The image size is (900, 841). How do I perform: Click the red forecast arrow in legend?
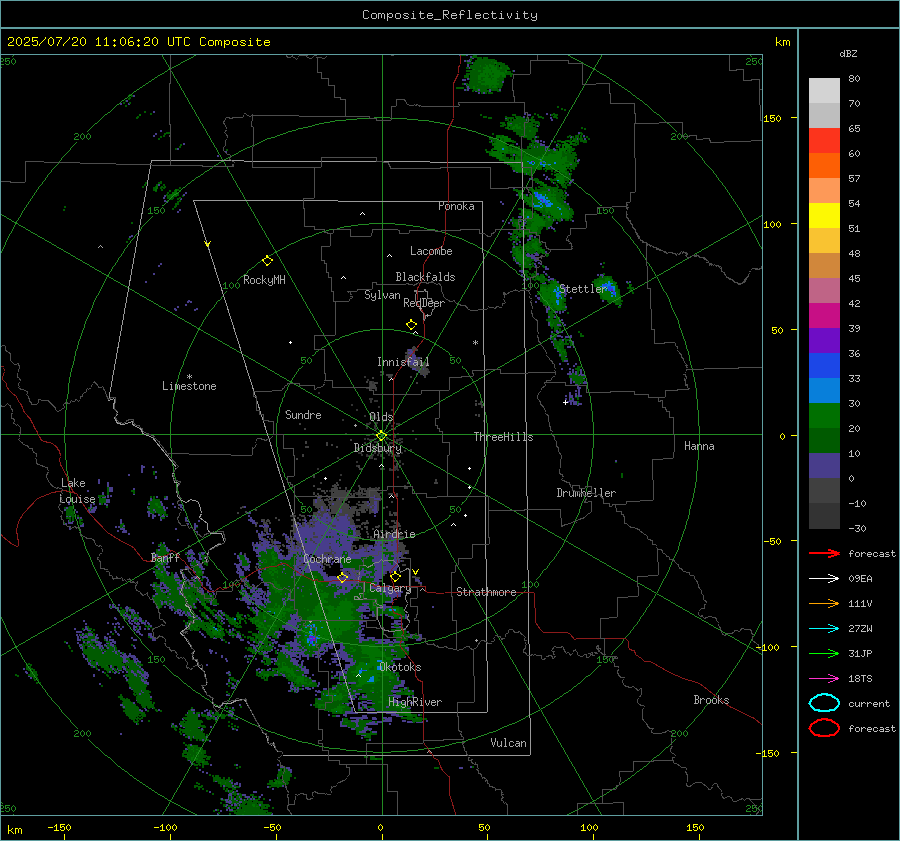(x=824, y=553)
